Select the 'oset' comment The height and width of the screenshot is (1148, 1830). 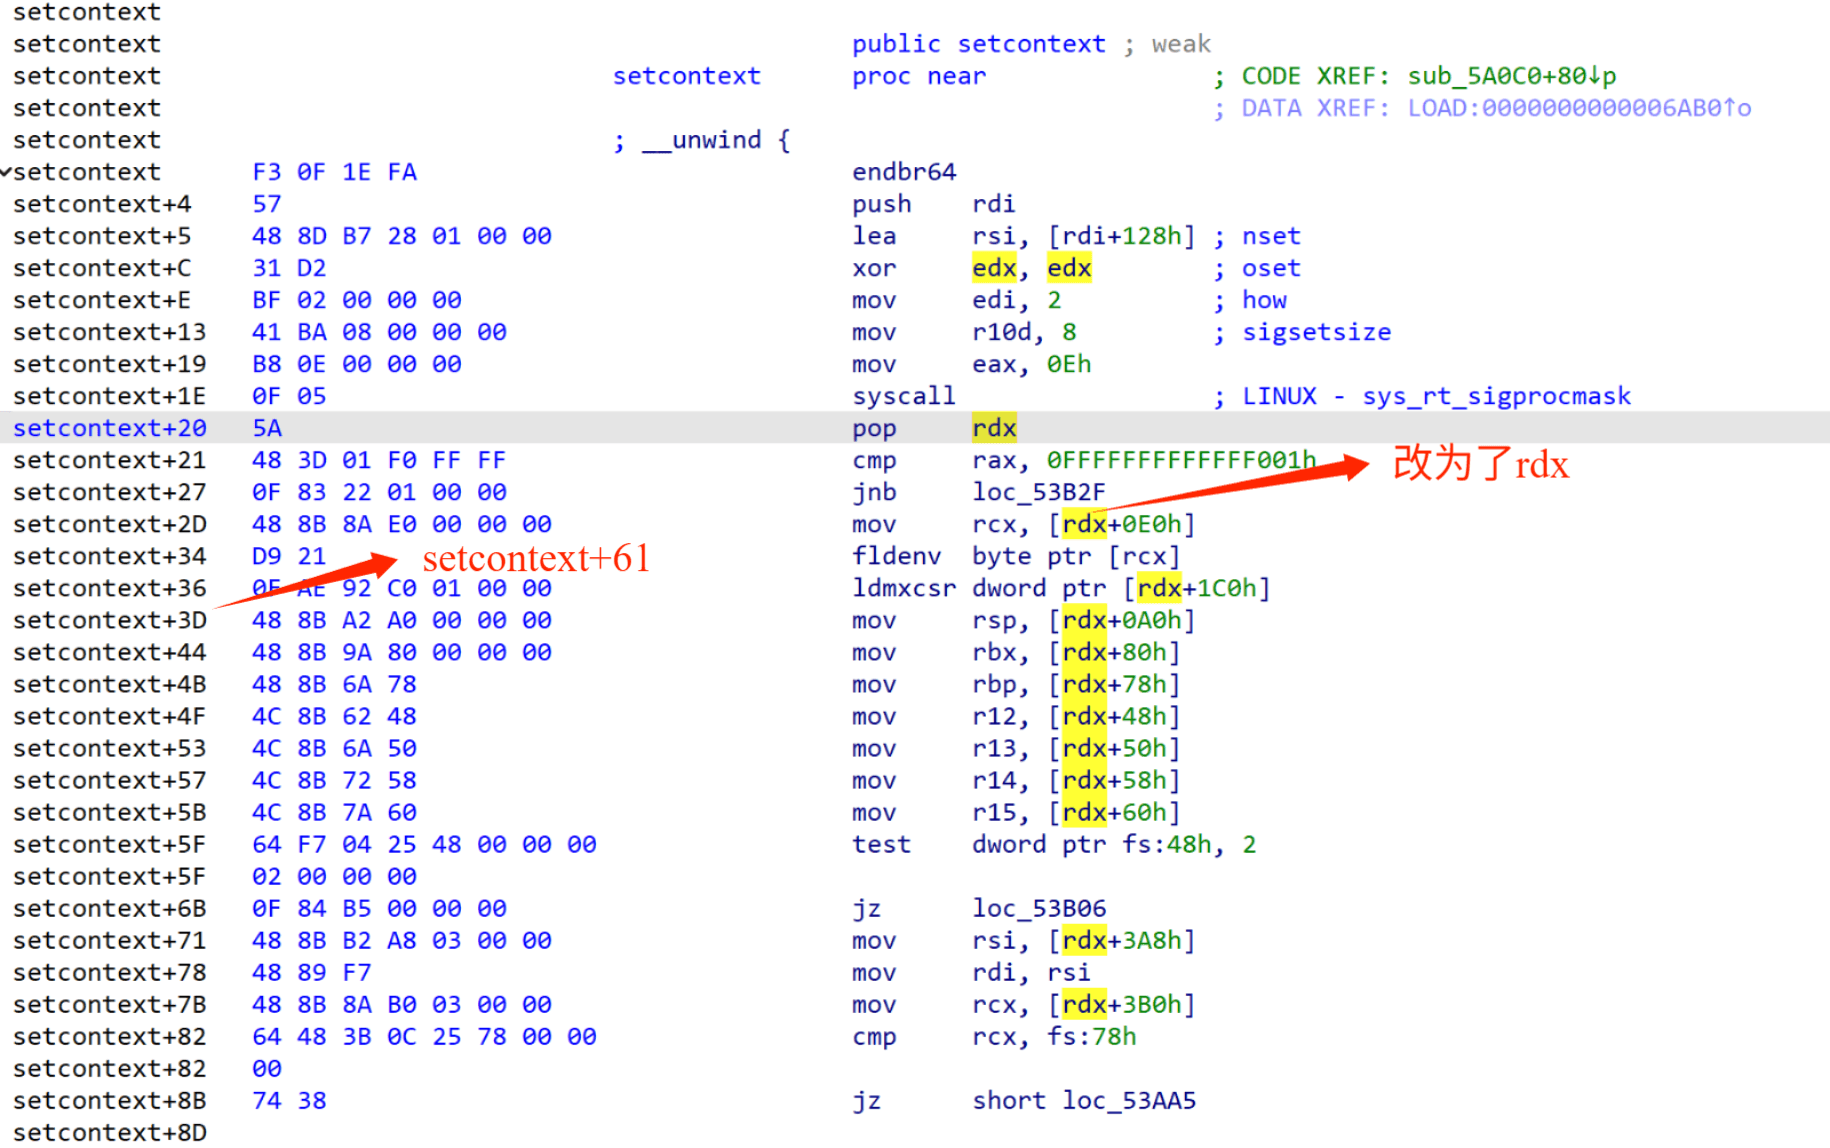pyautogui.click(x=1271, y=268)
